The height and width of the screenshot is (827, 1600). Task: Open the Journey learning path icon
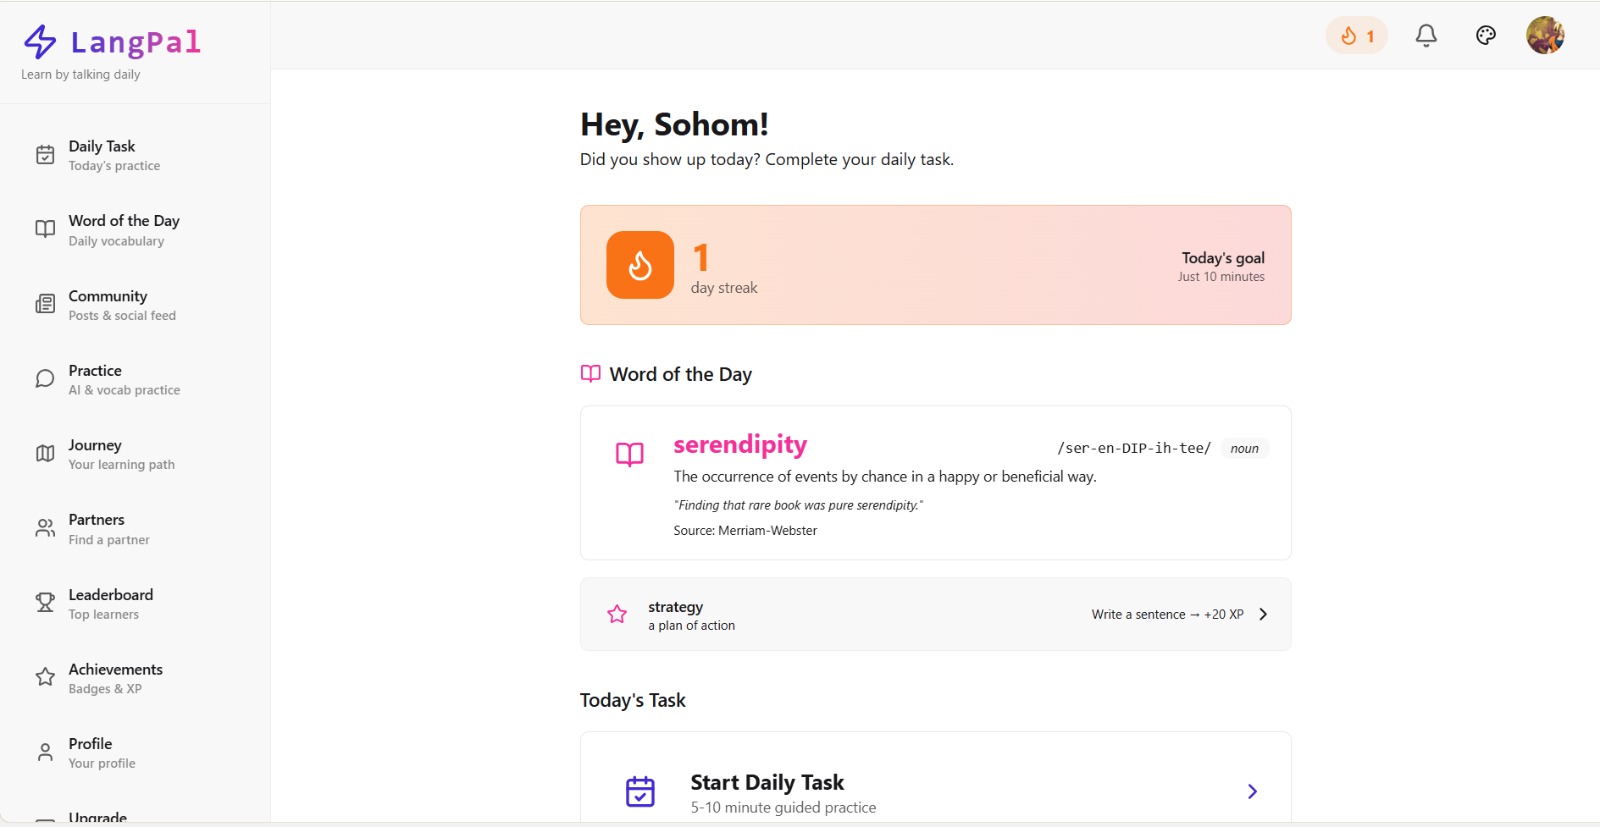coord(44,453)
